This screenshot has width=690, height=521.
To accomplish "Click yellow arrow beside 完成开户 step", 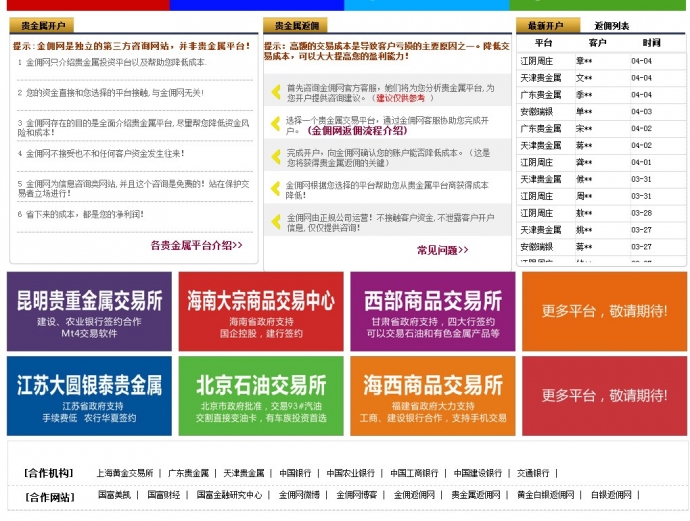I will (x=276, y=157).
